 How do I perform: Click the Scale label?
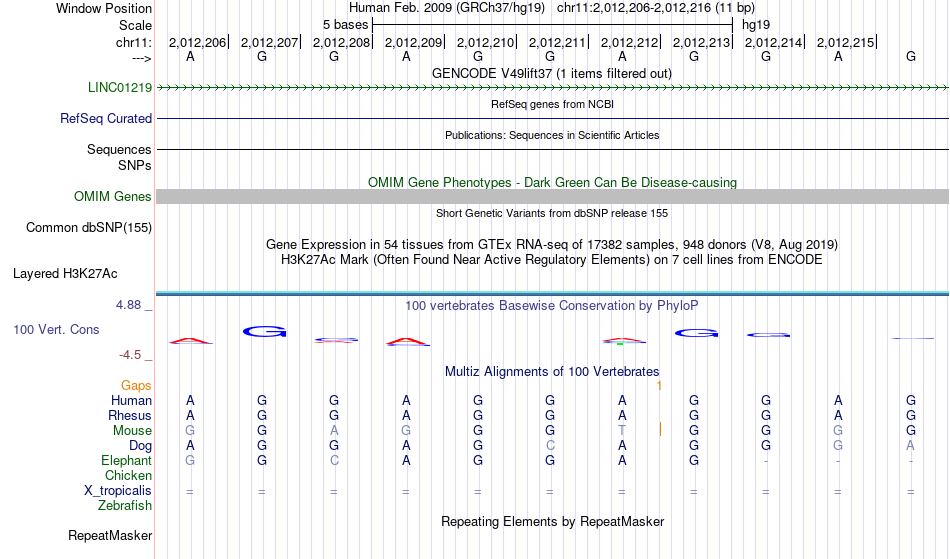coord(136,25)
